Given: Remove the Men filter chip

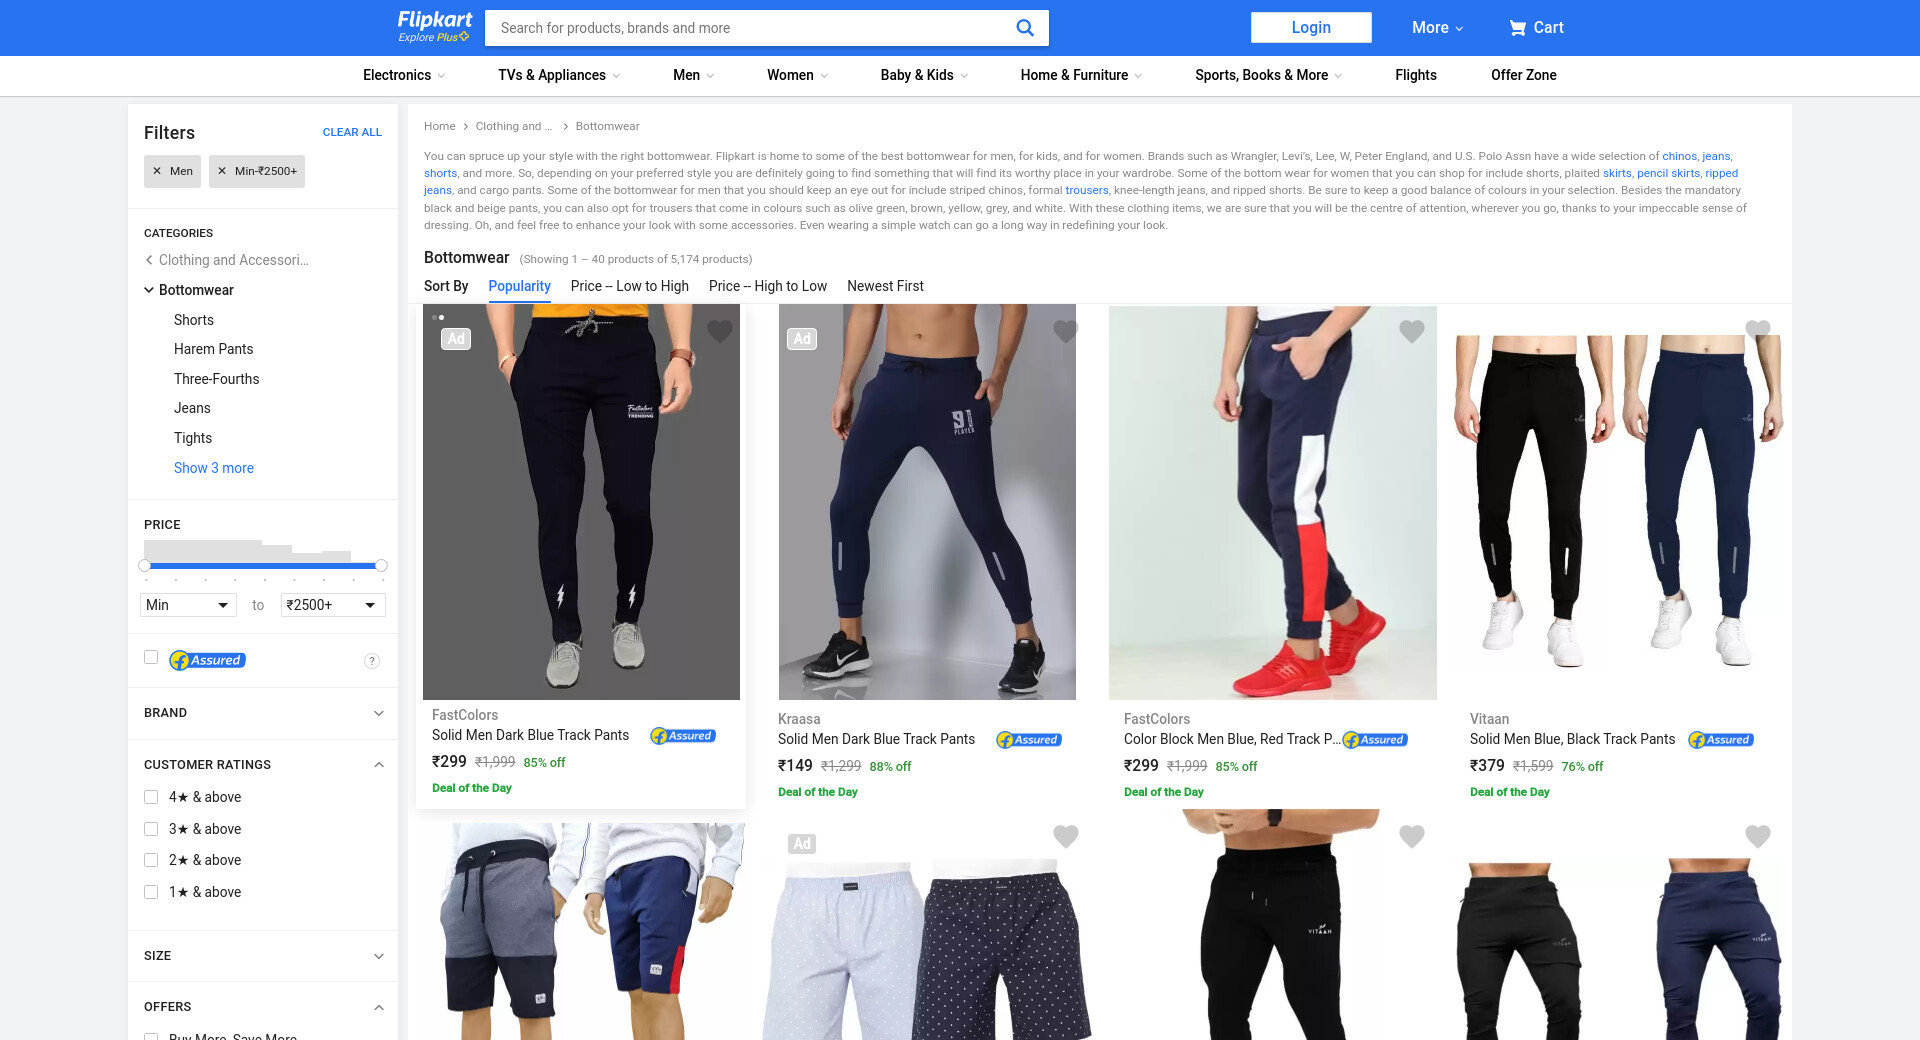Looking at the screenshot, I should (157, 171).
